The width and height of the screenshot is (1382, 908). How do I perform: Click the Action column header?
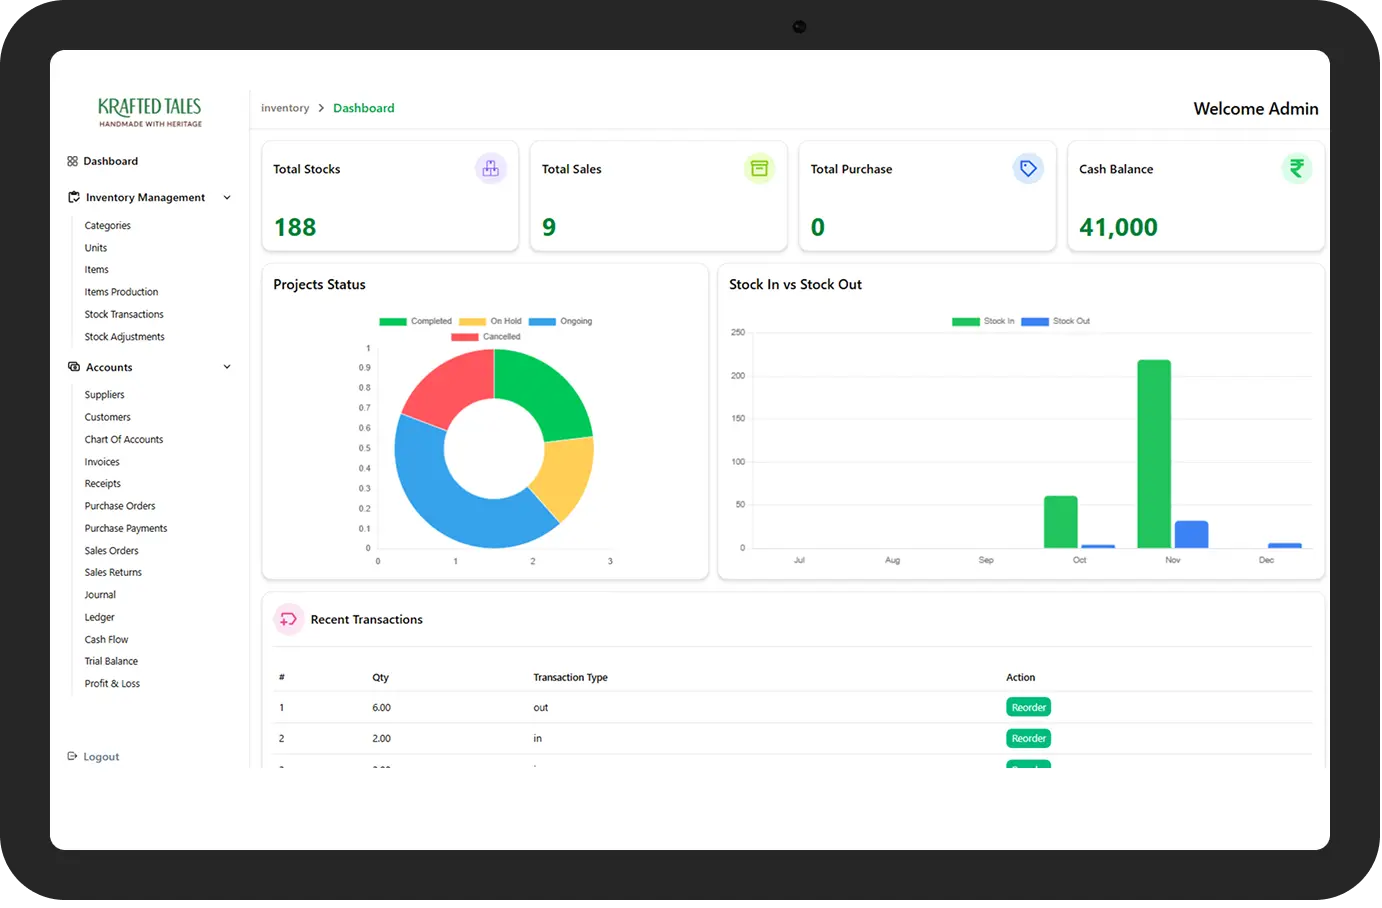1020,678
